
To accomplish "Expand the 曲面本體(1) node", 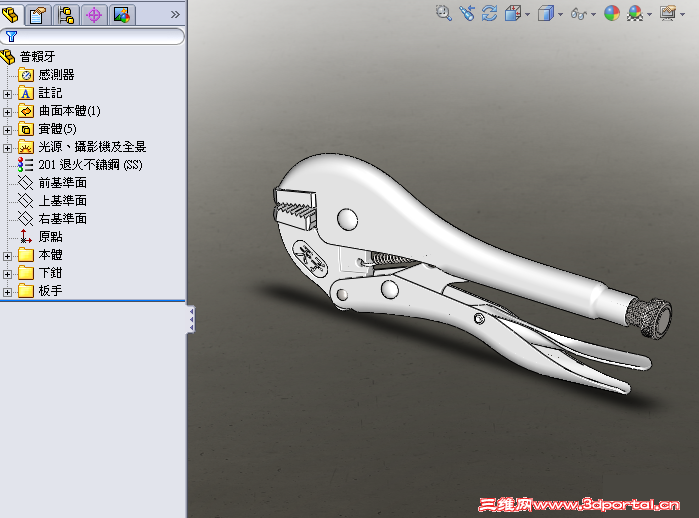I will (x=7, y=112).
